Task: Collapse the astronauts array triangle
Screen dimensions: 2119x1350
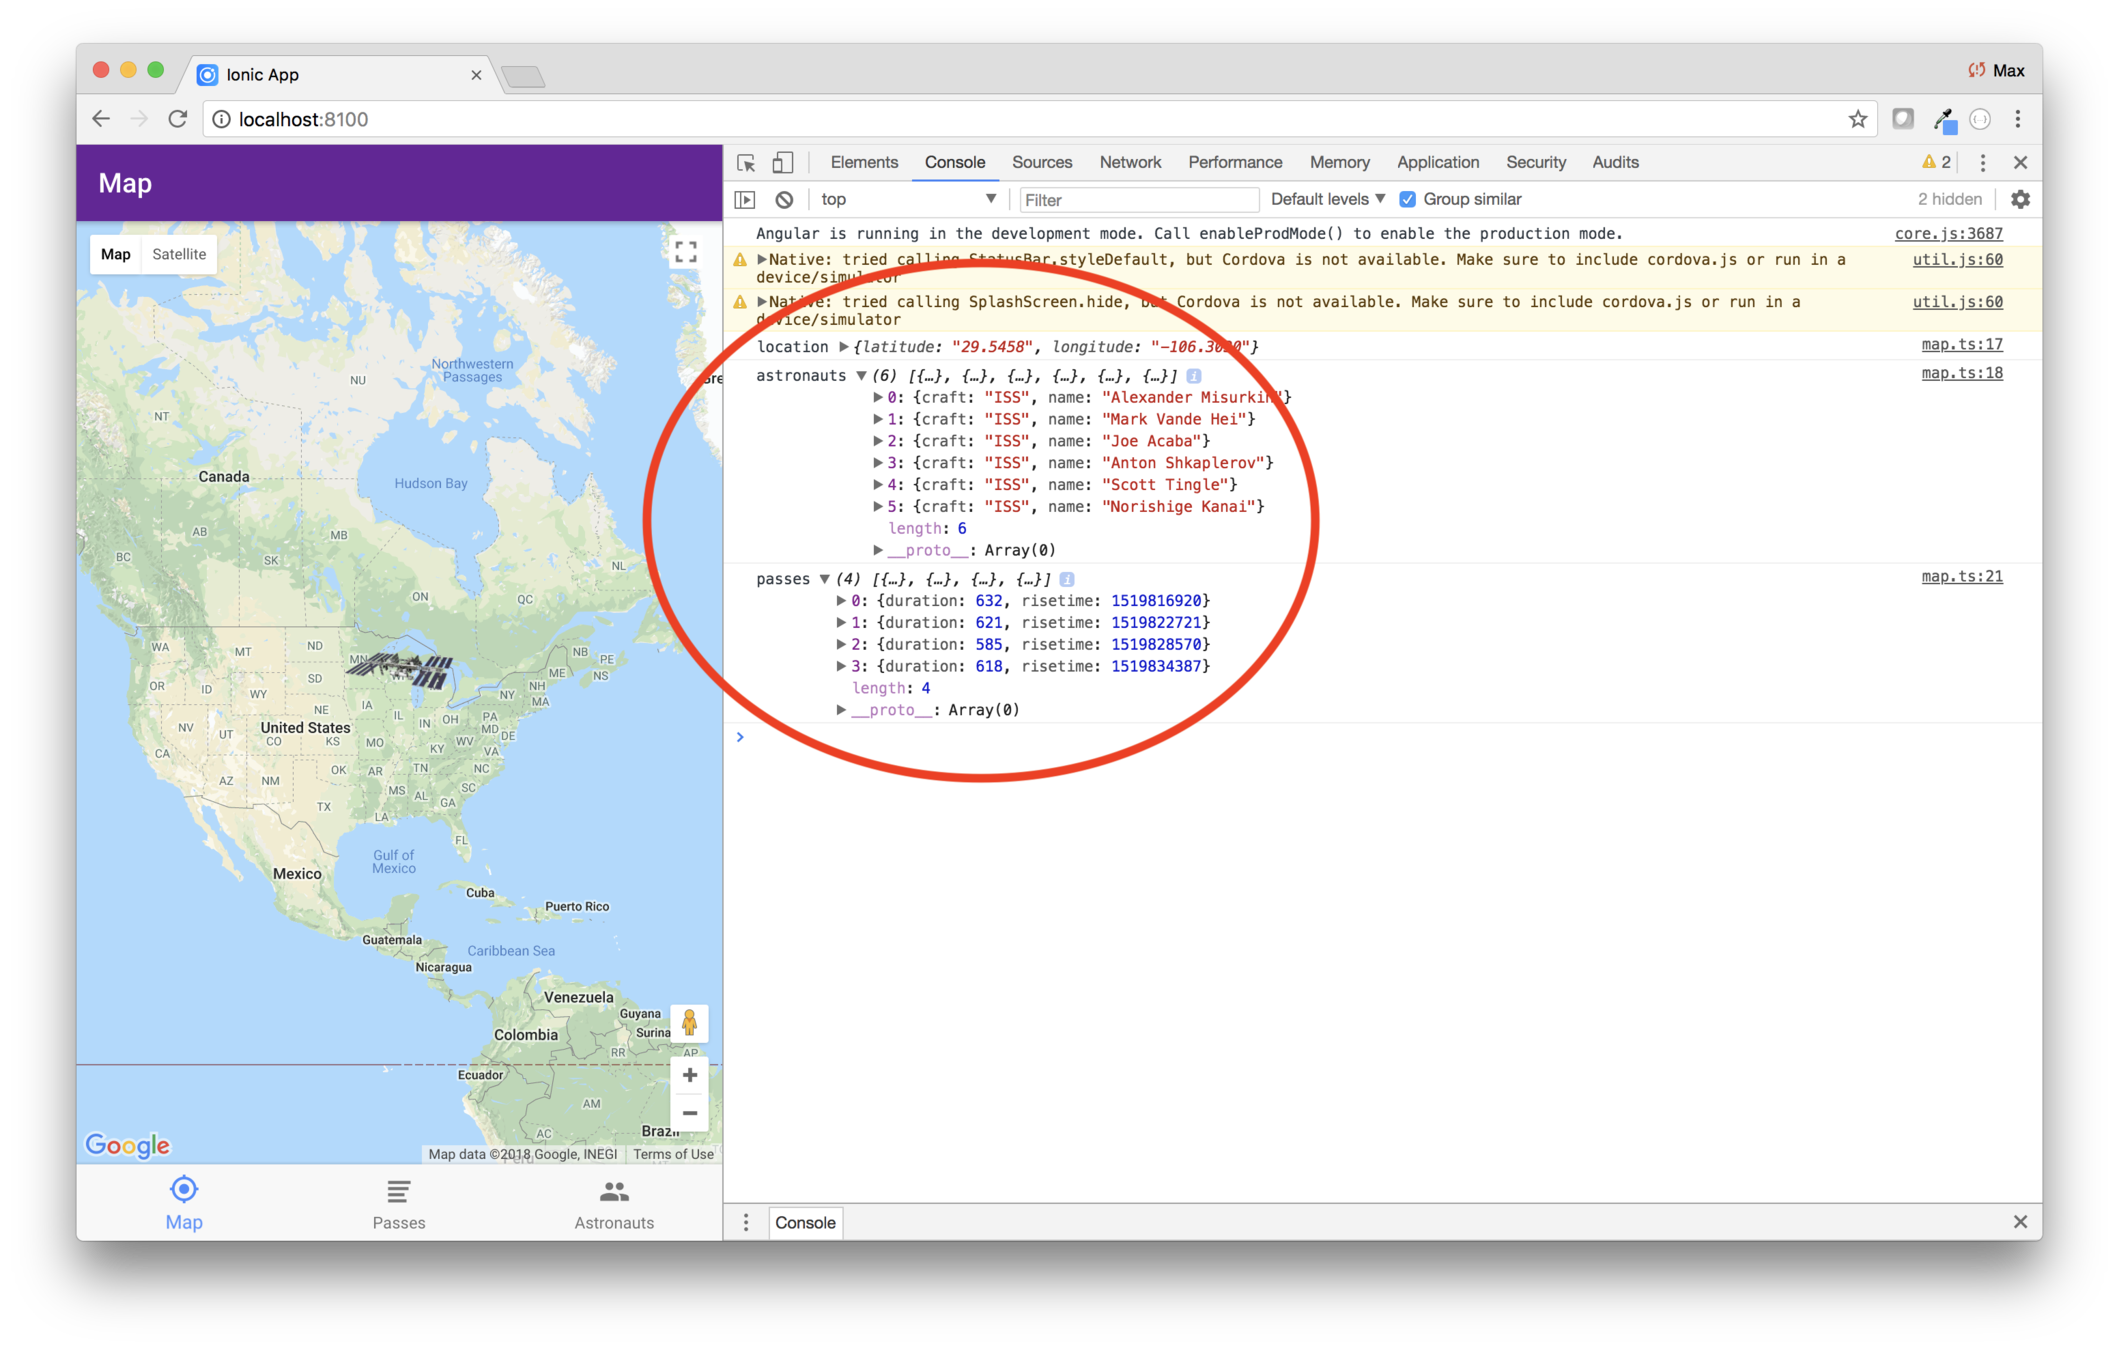Action: click(x=861, y=376)
